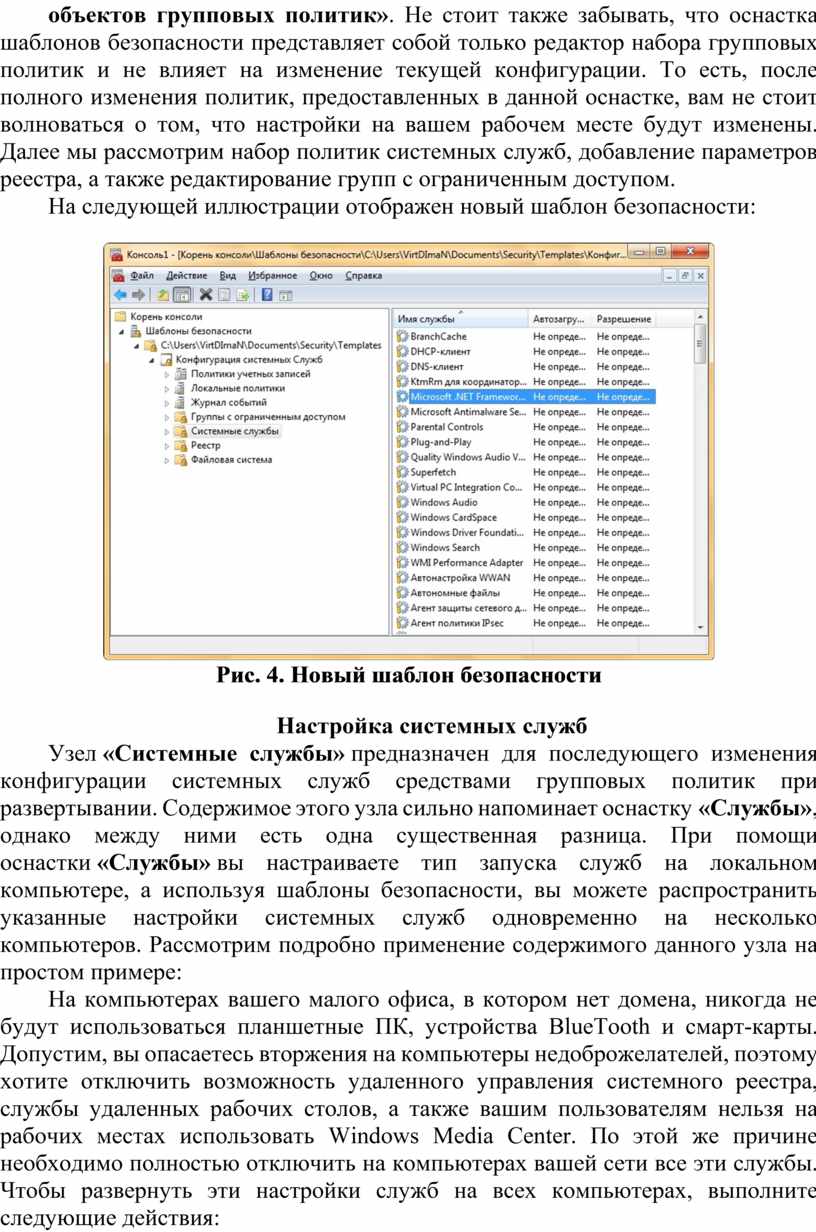Image resolution: width=816 pixels, height=1232 pixels.
Task: Select the Quality Windows Audio Video service
Action: (525, 457)
